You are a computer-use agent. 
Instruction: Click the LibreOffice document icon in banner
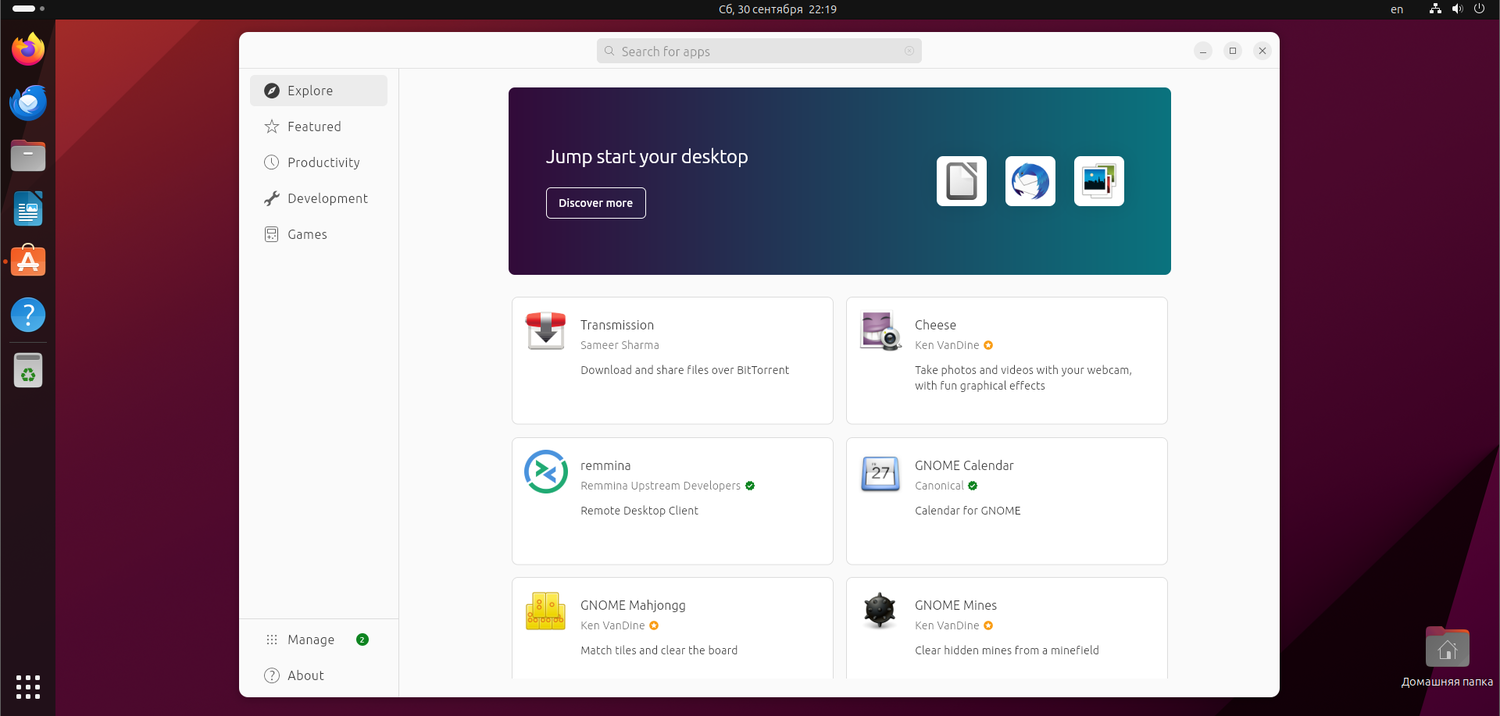pyautogui.click(x=962, y=181)
